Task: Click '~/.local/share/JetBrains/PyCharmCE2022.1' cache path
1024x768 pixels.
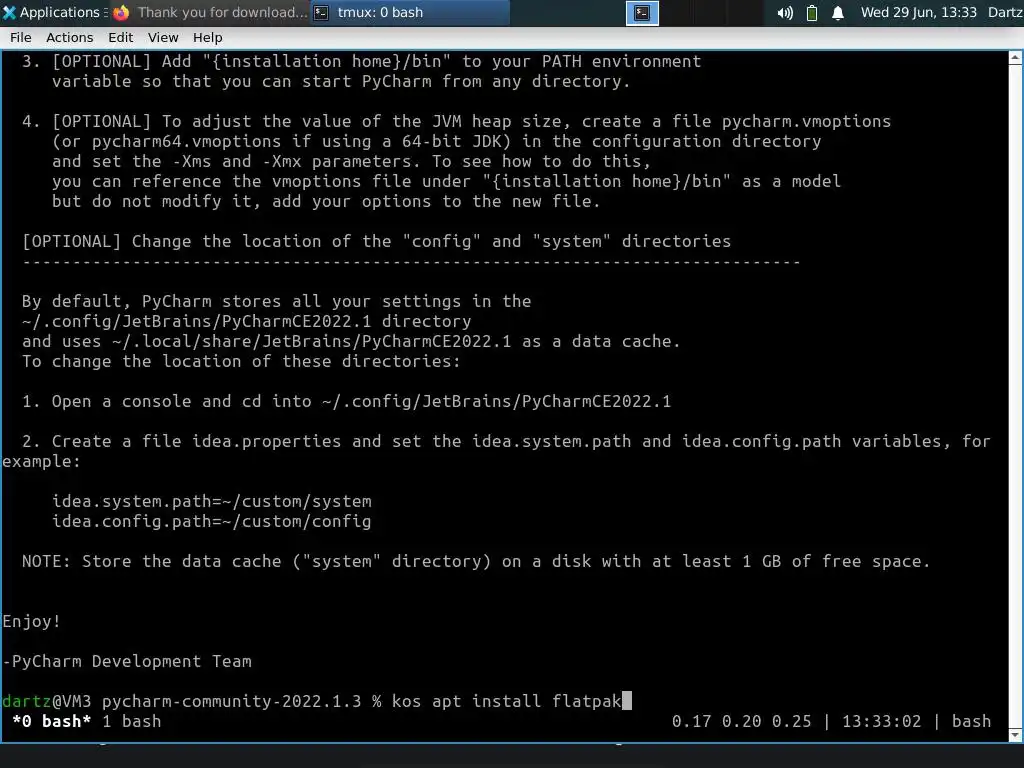Action: point(312,342)
